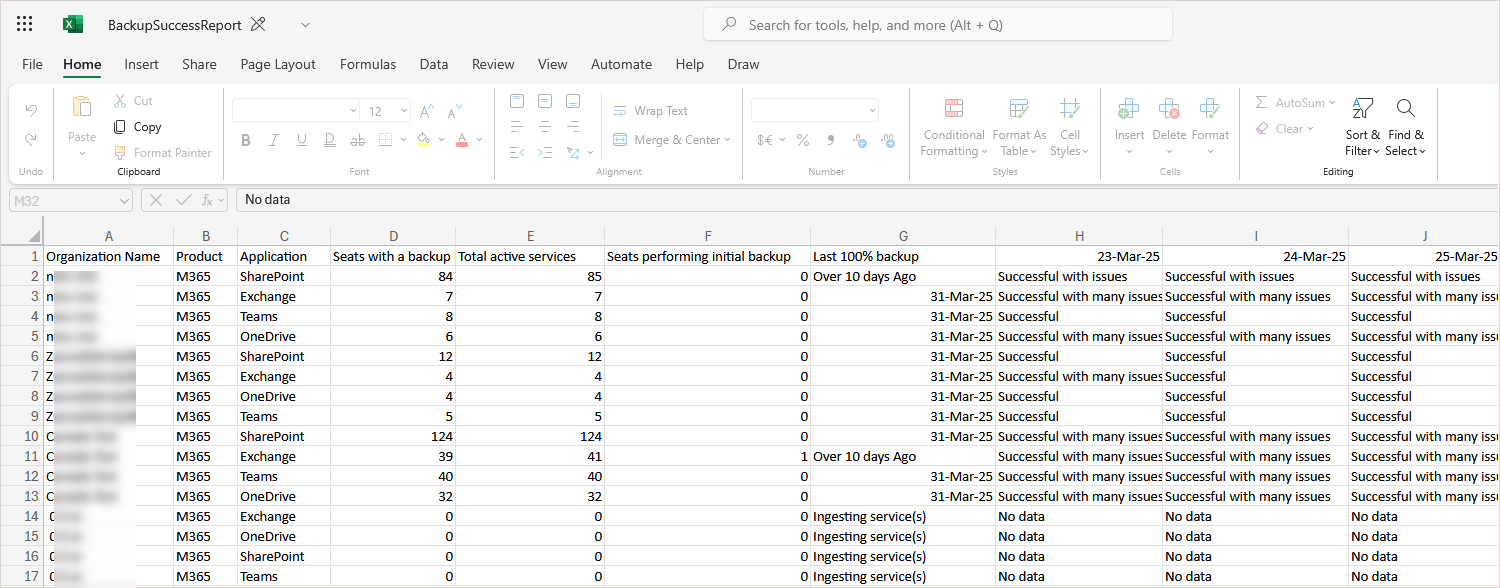Viewport: 1500px width, 588px height.
Task: Expand the Merge & Center options
Action: [x=728, y=139]
